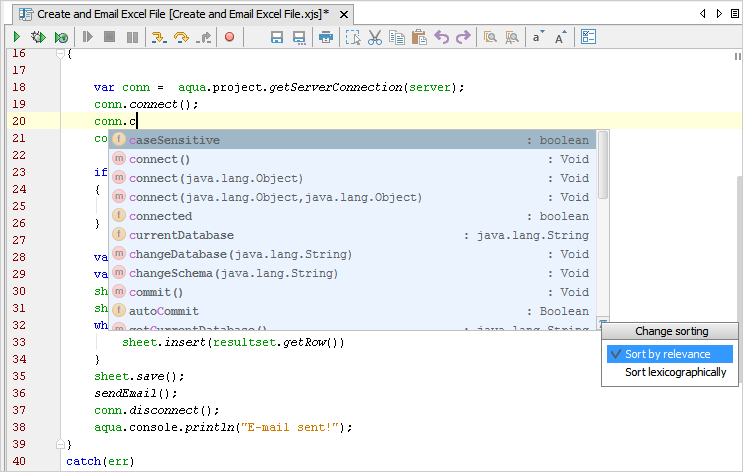Viewport: 743px width, 472px height.
Task: Click the Redo purple arrow
Action: 463,37
